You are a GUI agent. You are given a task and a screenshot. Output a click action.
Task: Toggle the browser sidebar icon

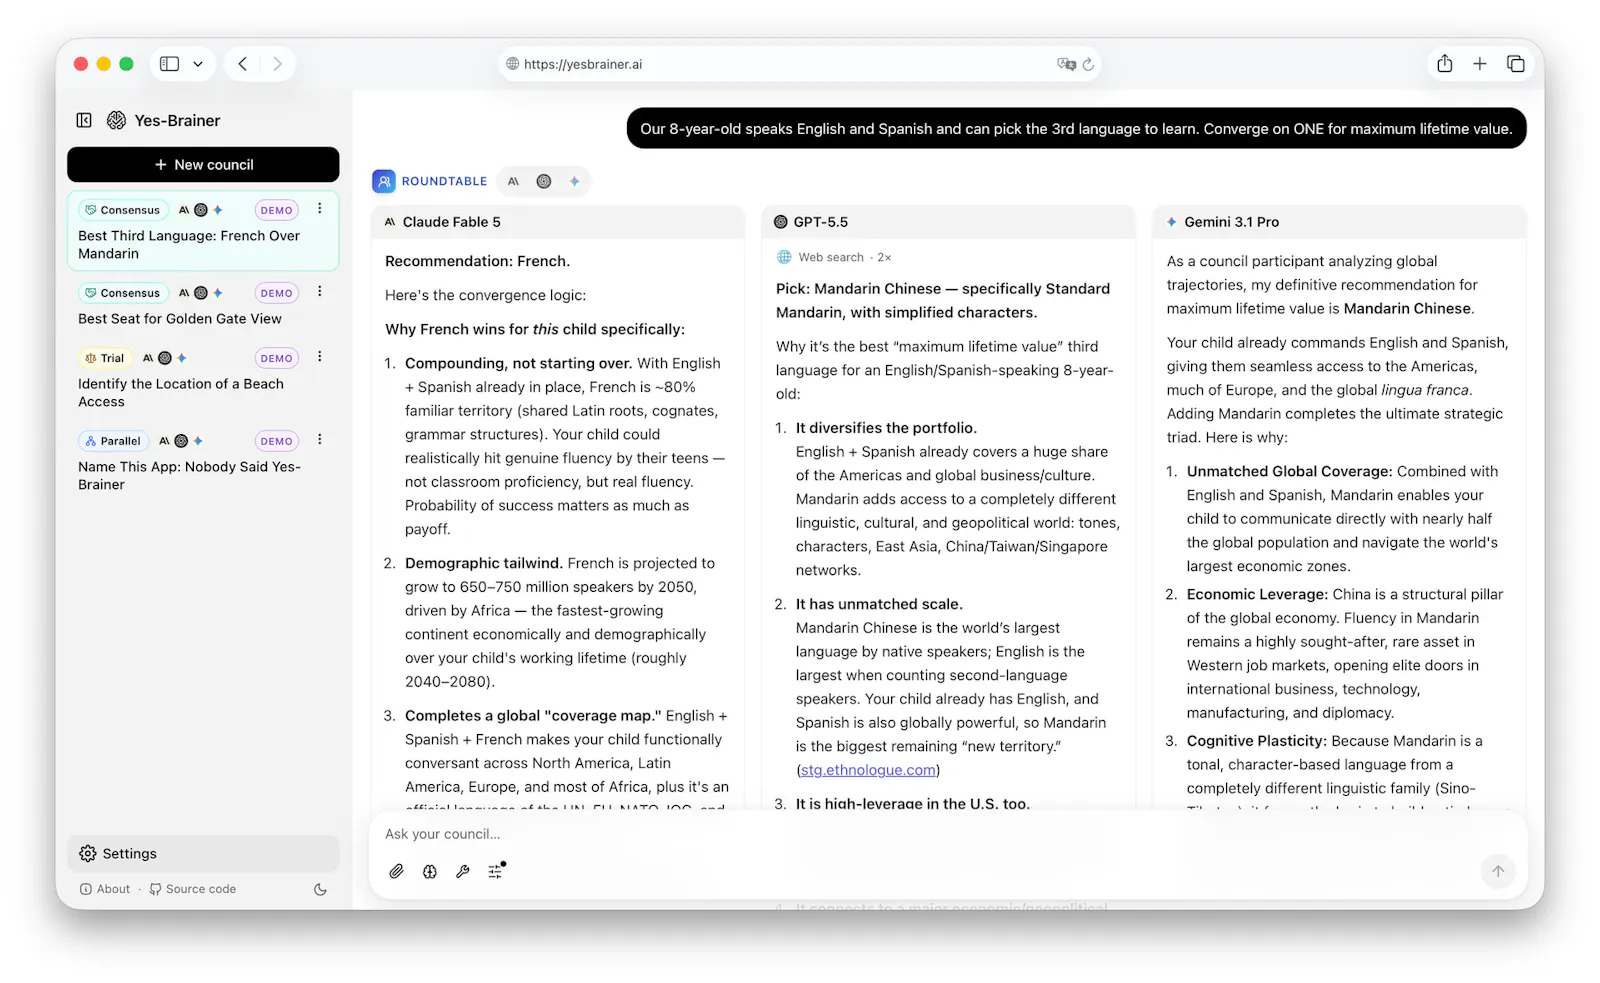170,64
